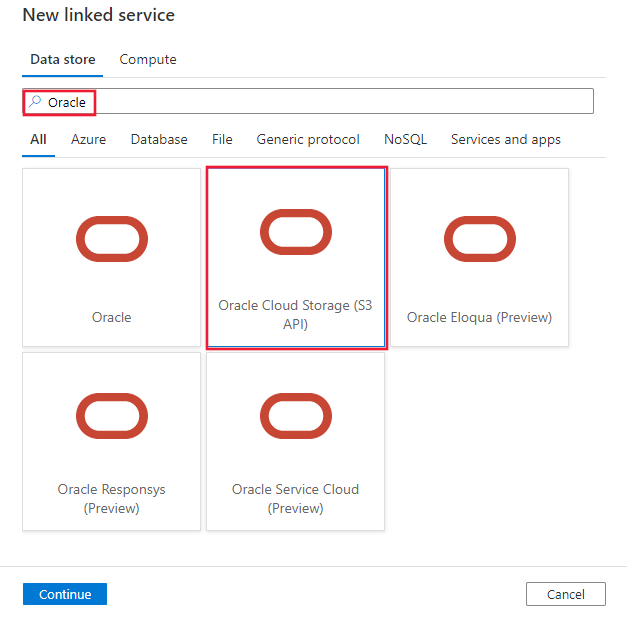Click the Oracle Eloqua logo icon

tap(480, 238)
